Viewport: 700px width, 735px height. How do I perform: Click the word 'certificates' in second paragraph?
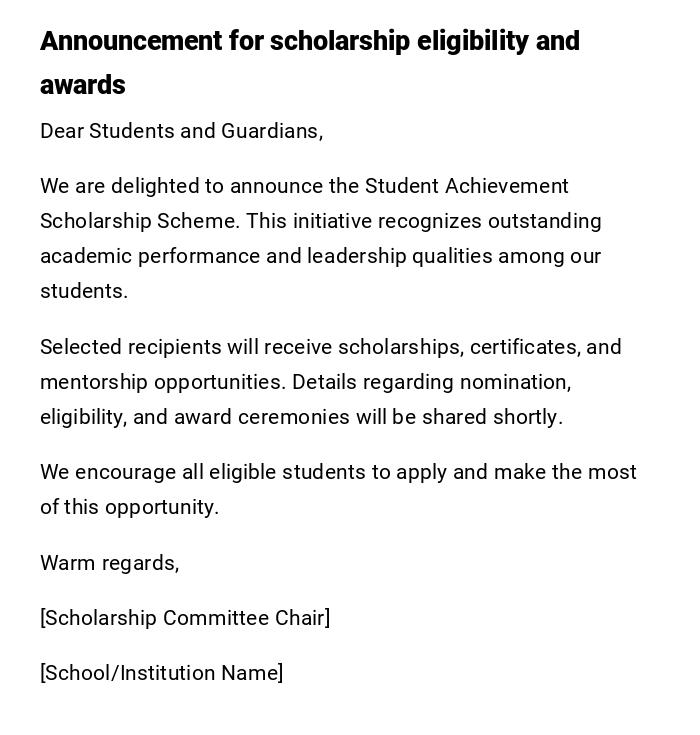524,348
